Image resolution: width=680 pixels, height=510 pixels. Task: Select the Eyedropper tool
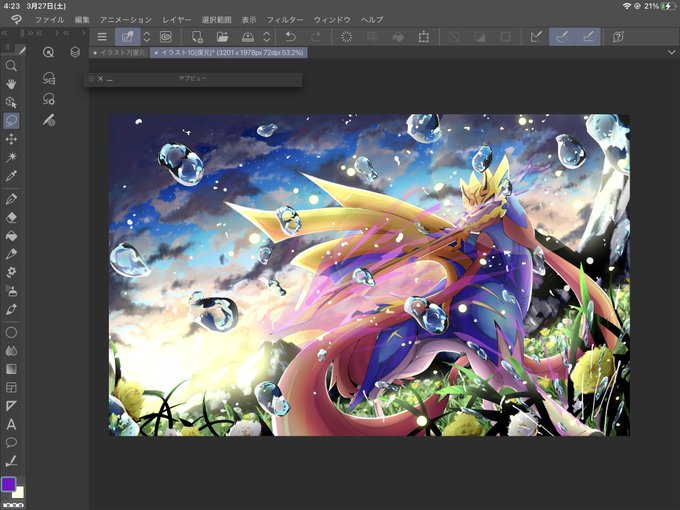(x=11, y=176)
